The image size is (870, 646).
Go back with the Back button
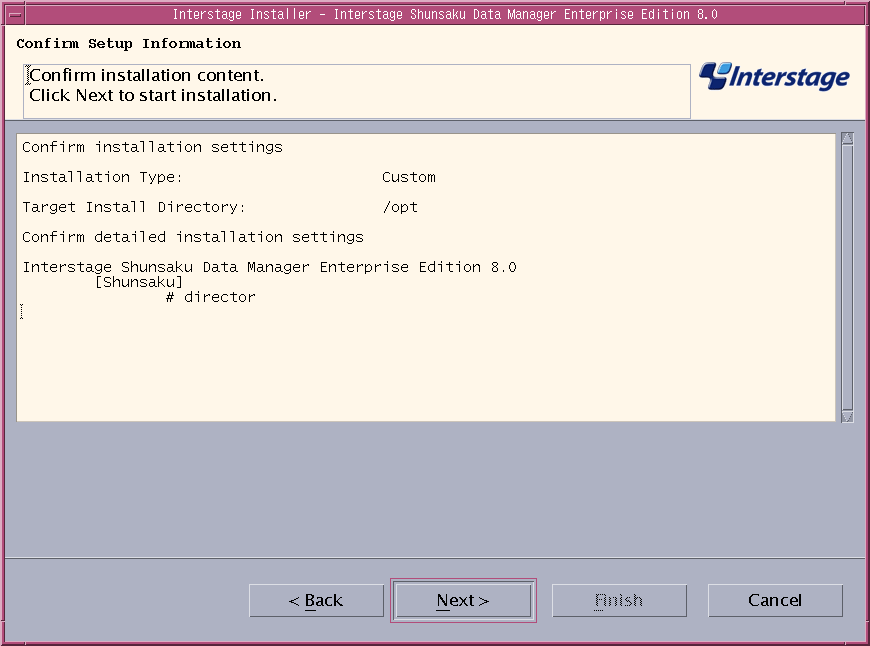[316, 600]
